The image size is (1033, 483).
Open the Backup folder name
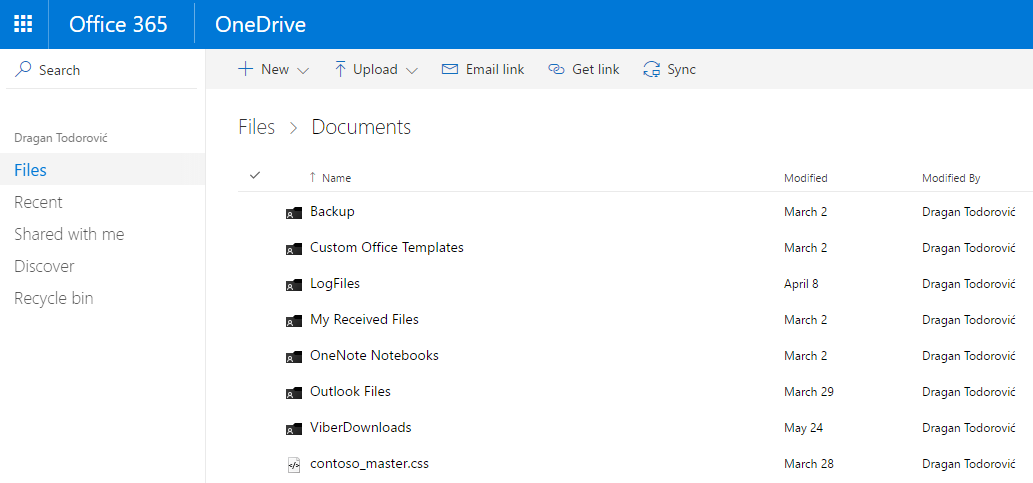pos(332,212)
